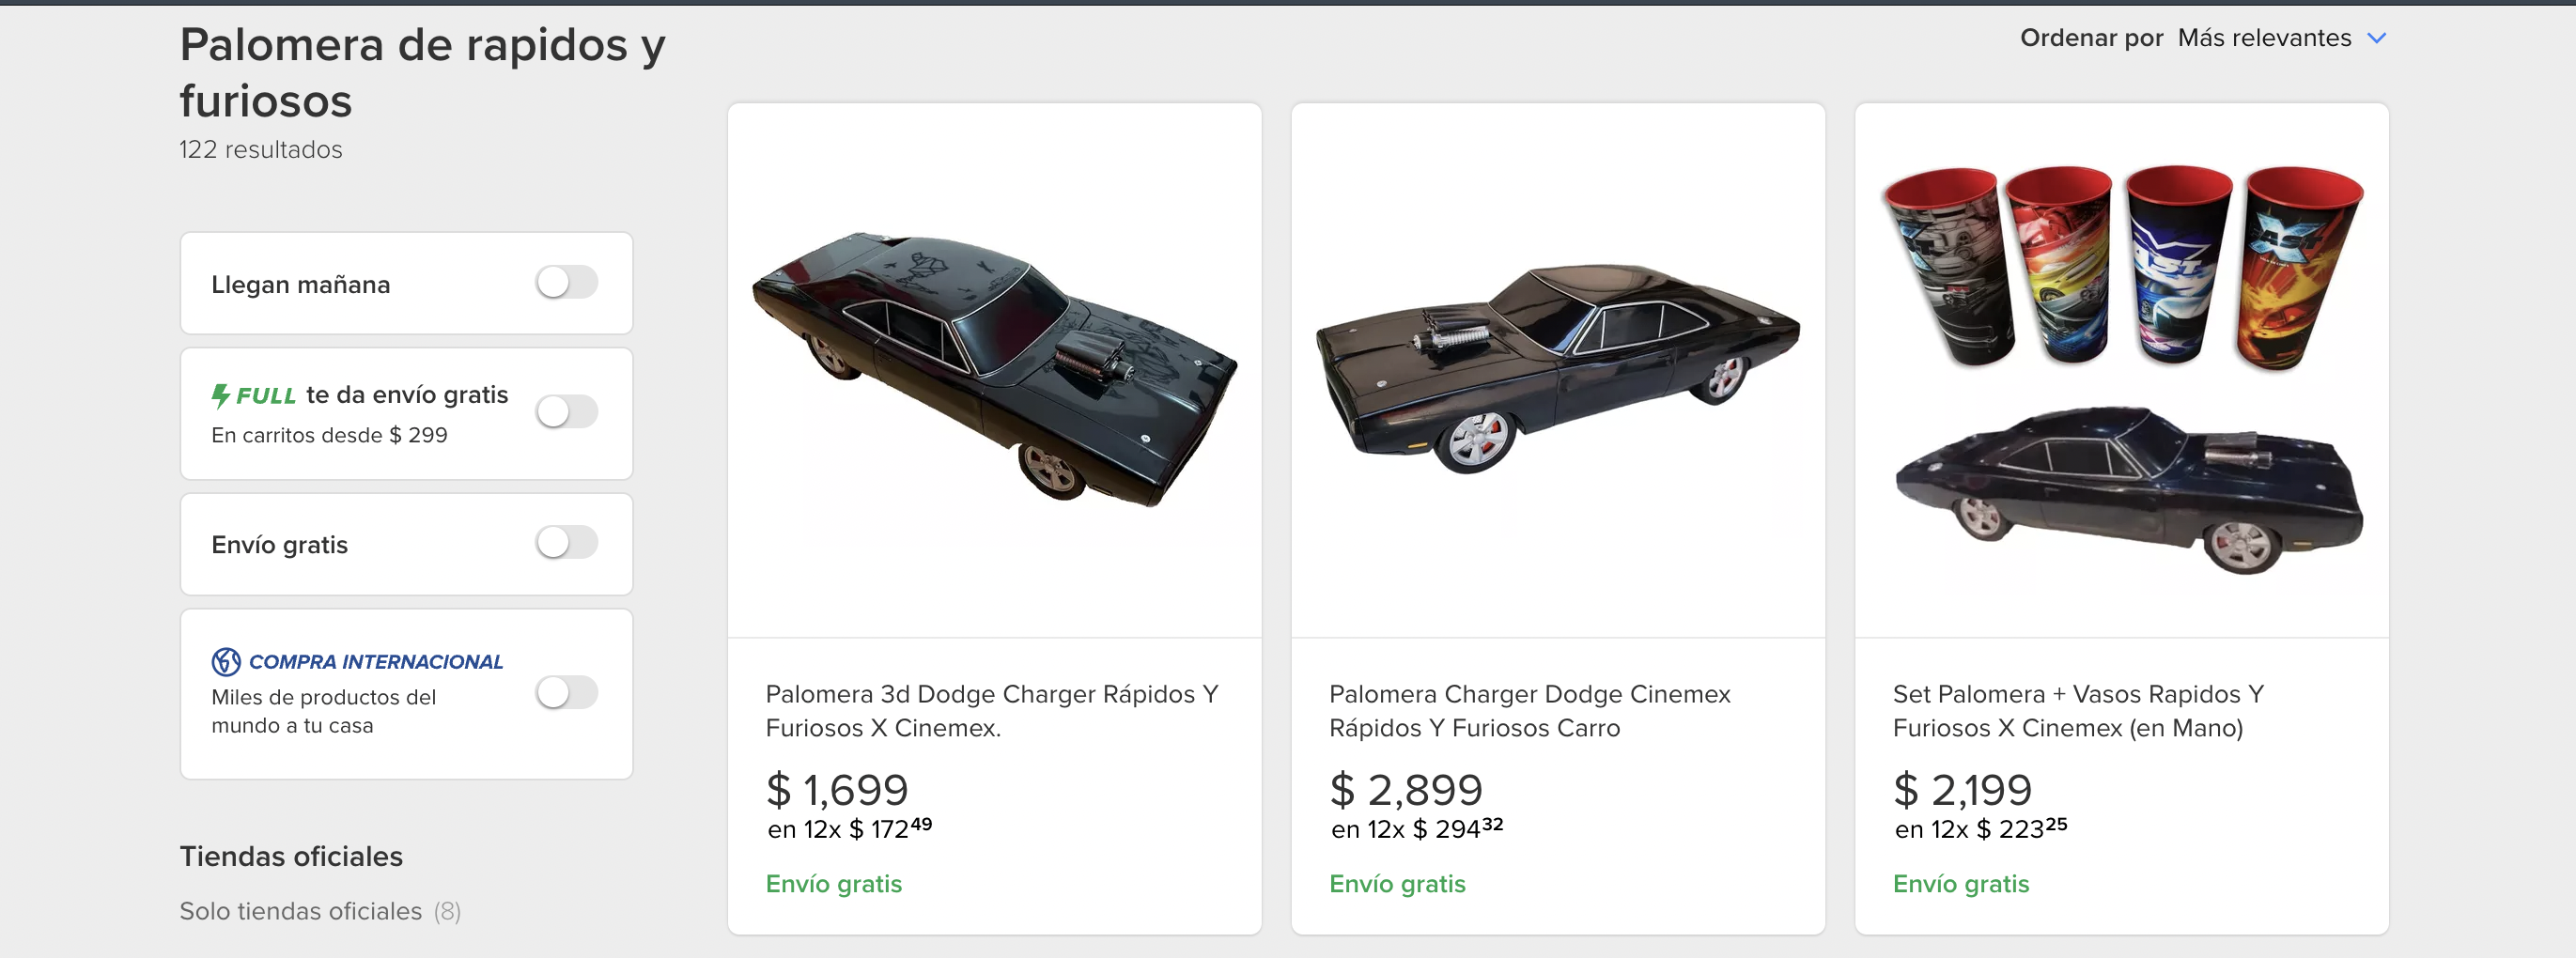Click Envío gratis on the $ 2,199 listing
This screenshot has height=958, width=2576.
click(1960, 884)
